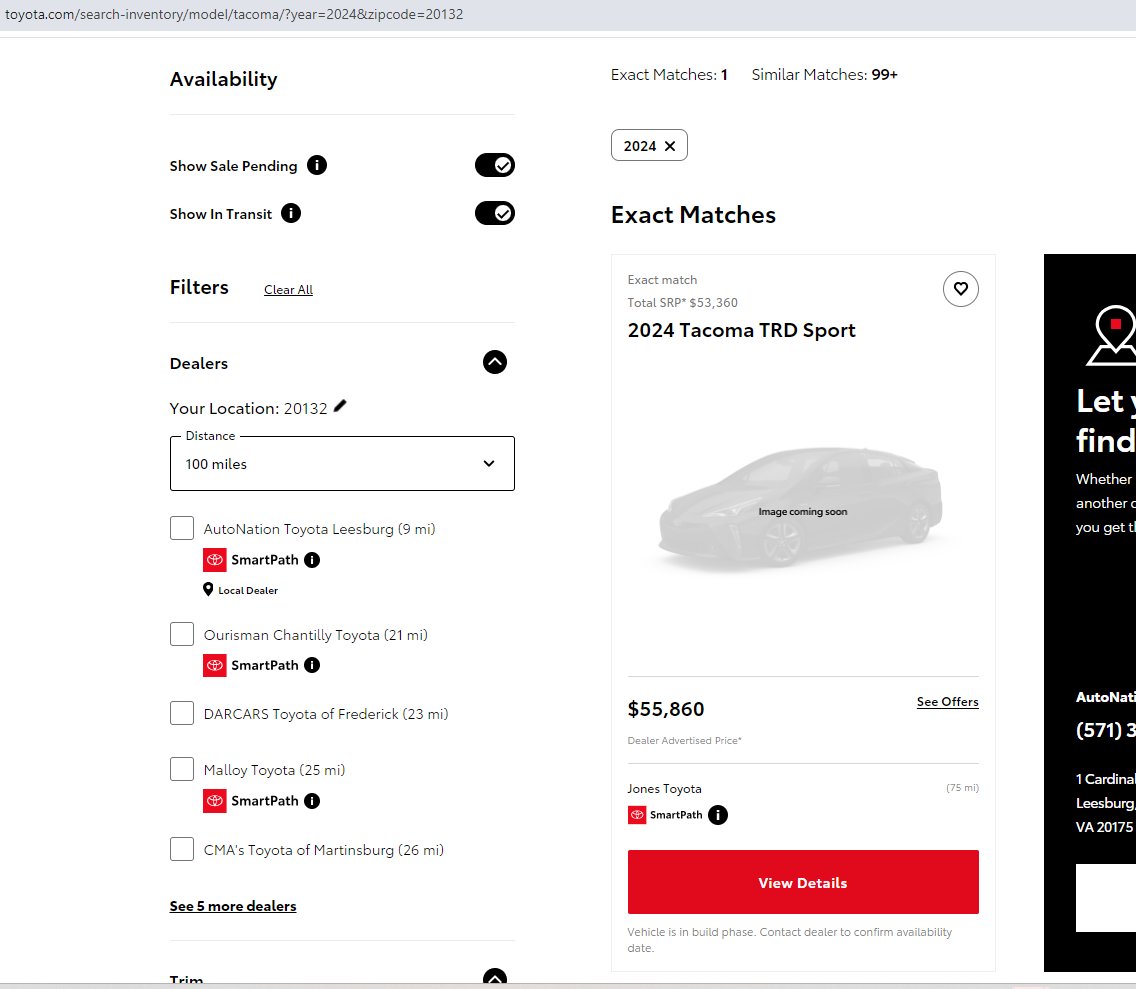1136x989 pixels.
Task: Toggle Show Sale Pending switch
Action: (x=495, y=165)
